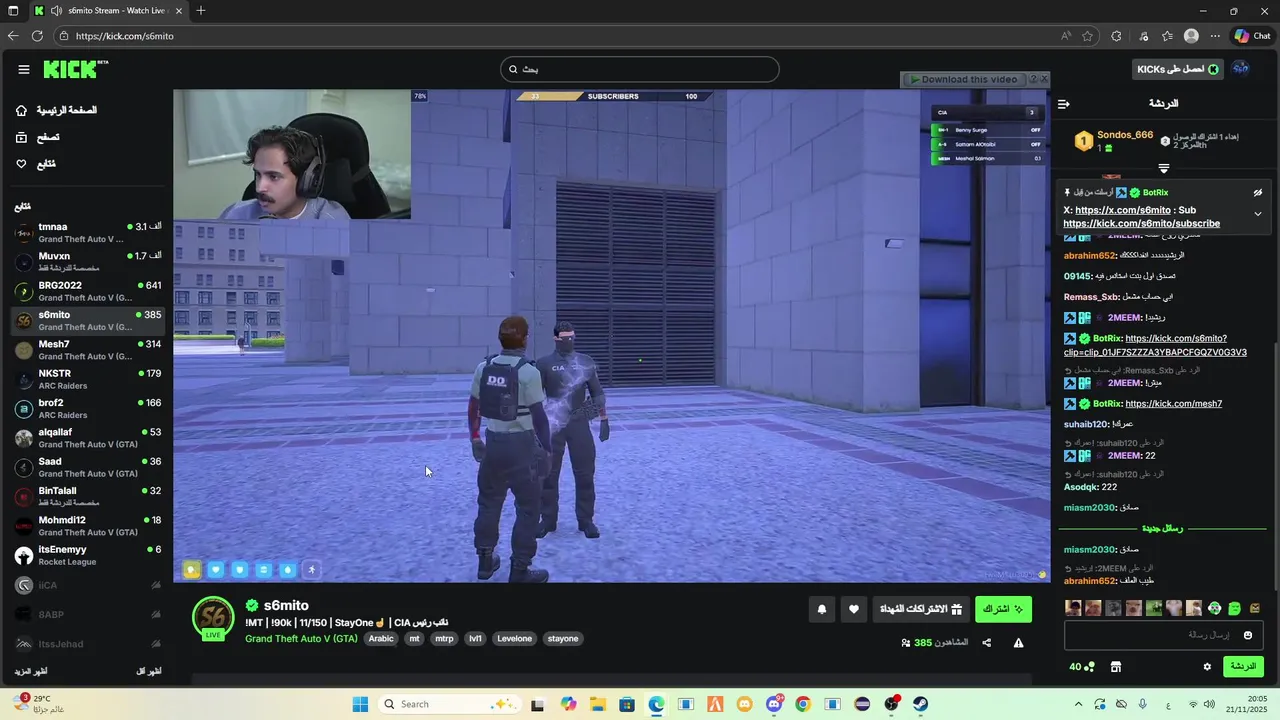This screenshot has height=720, width=1280.
Task: Open the shop icon below chat
Action: 1116,667
